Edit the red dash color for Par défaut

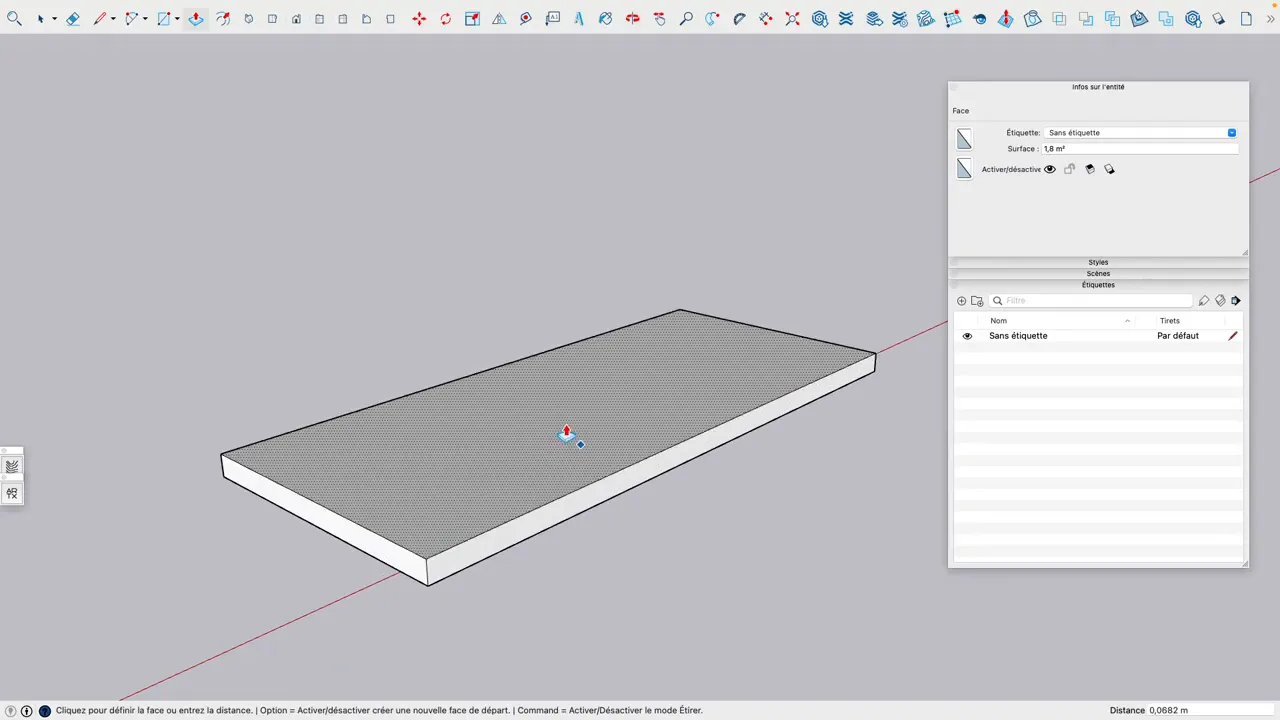click(1232, 335)
